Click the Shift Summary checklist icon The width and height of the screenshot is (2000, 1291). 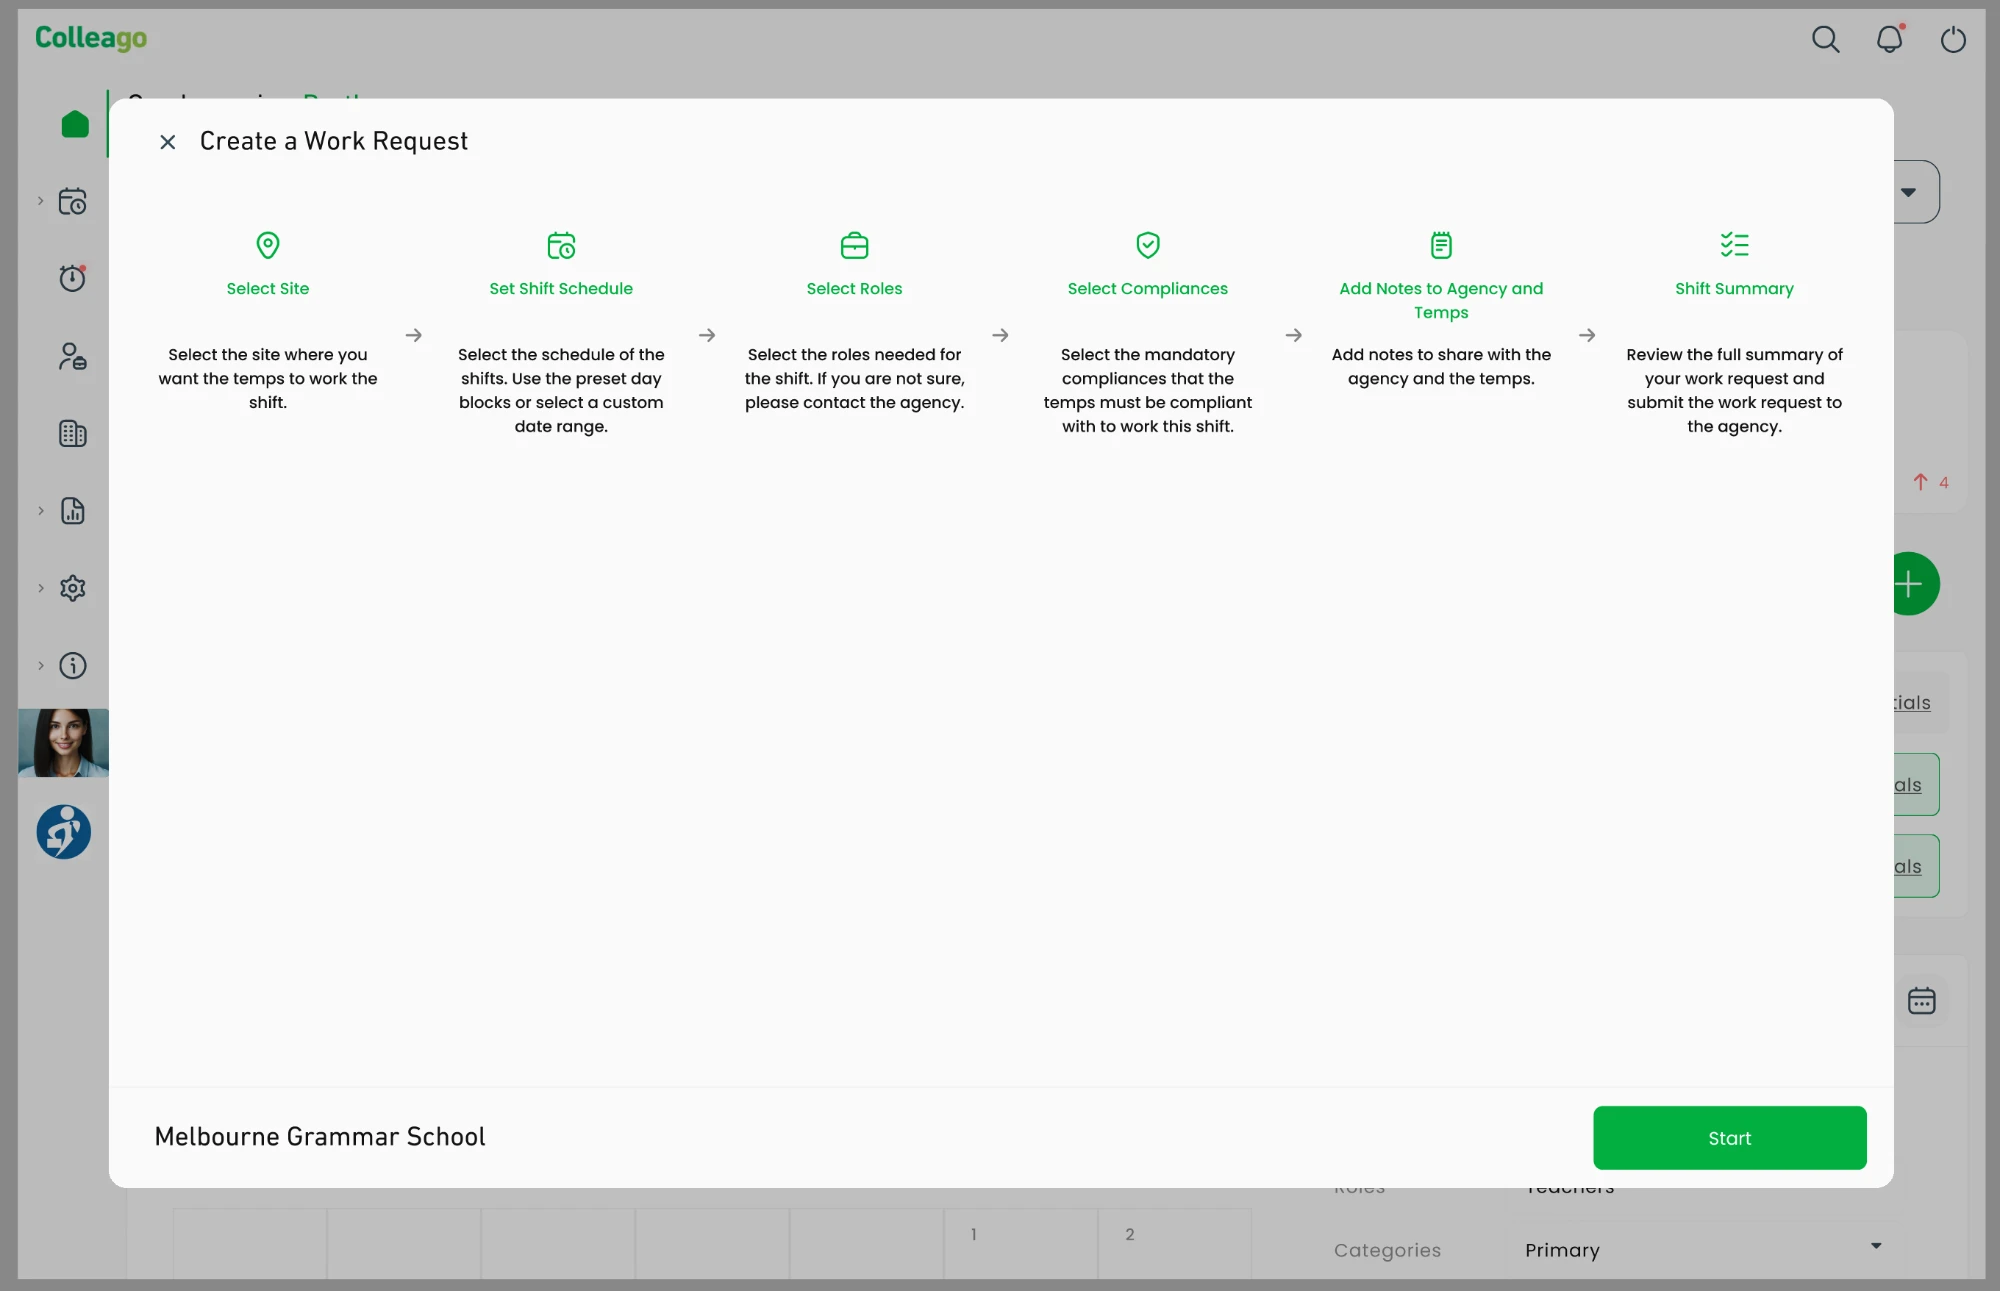[1734, 245]
